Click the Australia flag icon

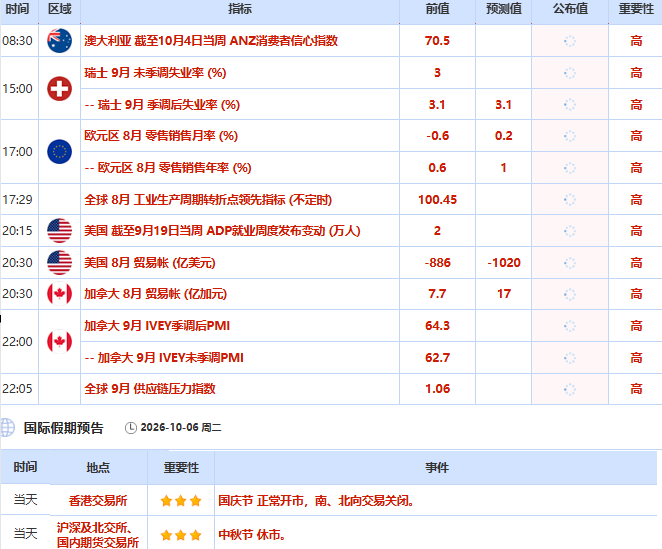(x=60, y=41)
